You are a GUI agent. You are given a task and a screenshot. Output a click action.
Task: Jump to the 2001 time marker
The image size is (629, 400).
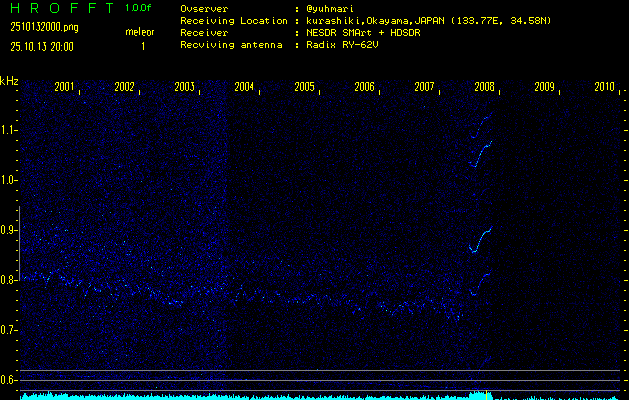pyautogui.click(x=64, y=87)
